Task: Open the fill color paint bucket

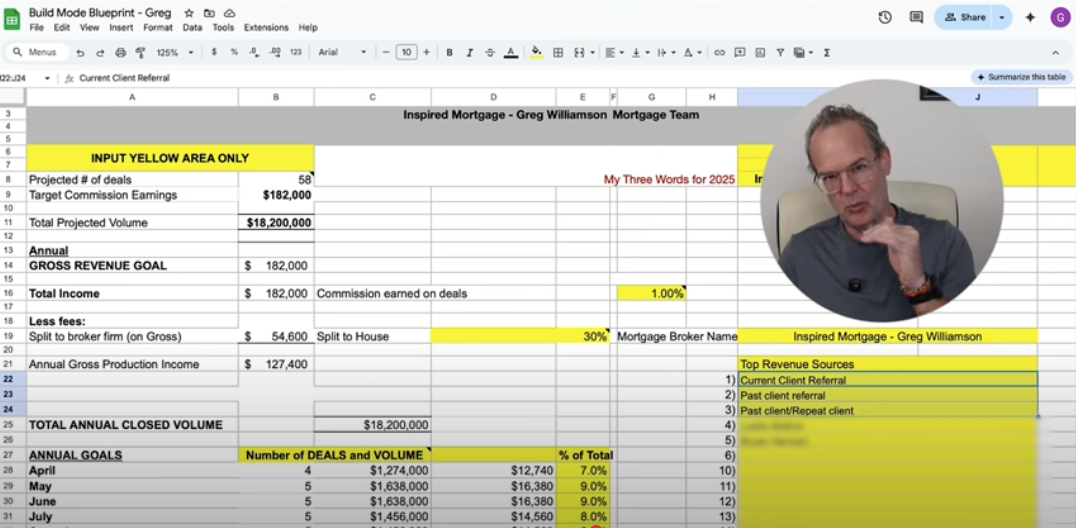Action: point(536,52)
